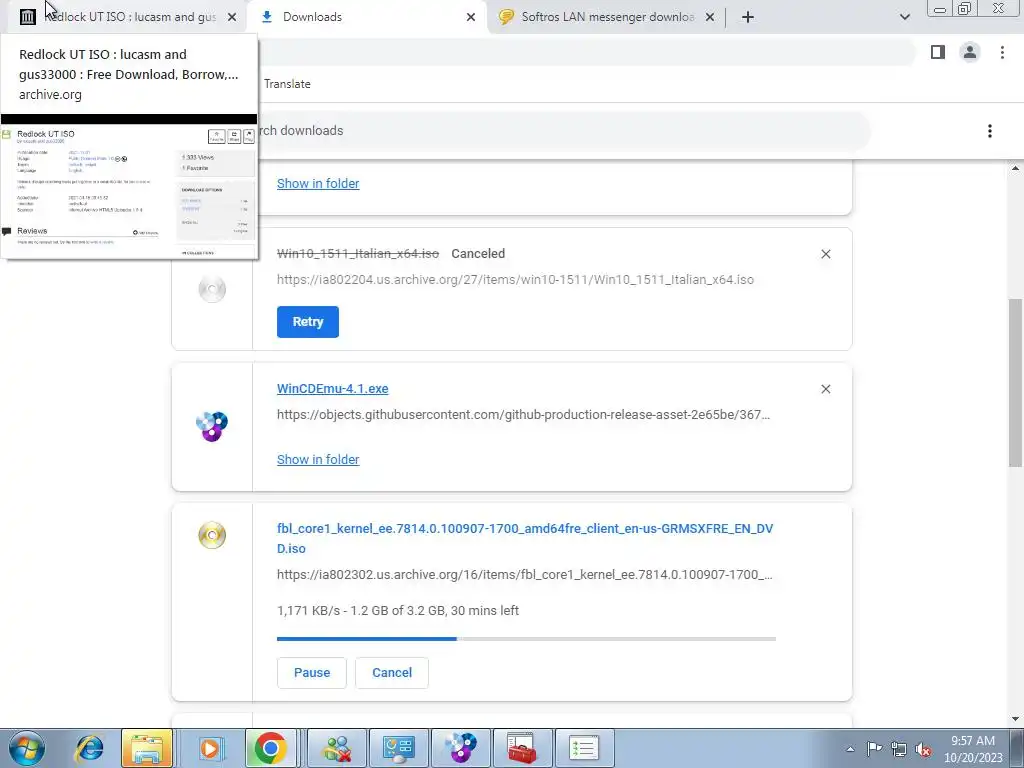Close the Softros LAN messenger tab

click(x=710, y=18)
